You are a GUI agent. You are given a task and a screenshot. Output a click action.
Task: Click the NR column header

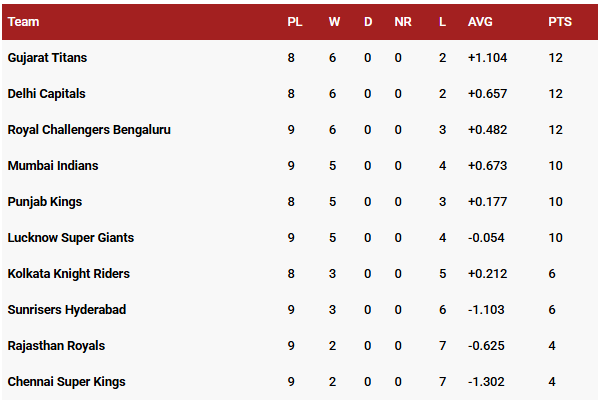tap(402, 21)
